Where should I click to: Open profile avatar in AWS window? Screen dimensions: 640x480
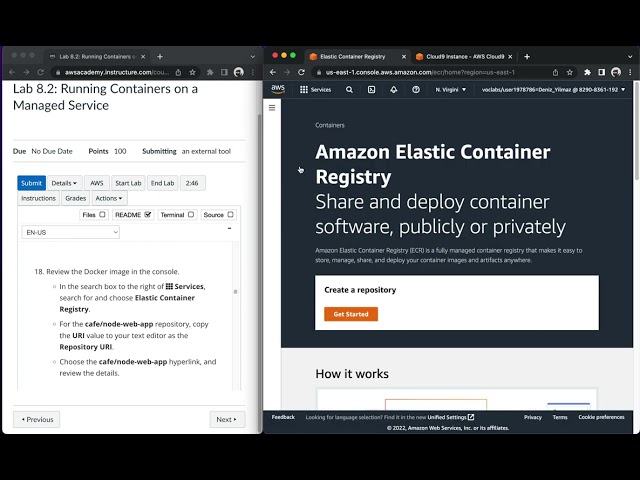pos(616,72)
